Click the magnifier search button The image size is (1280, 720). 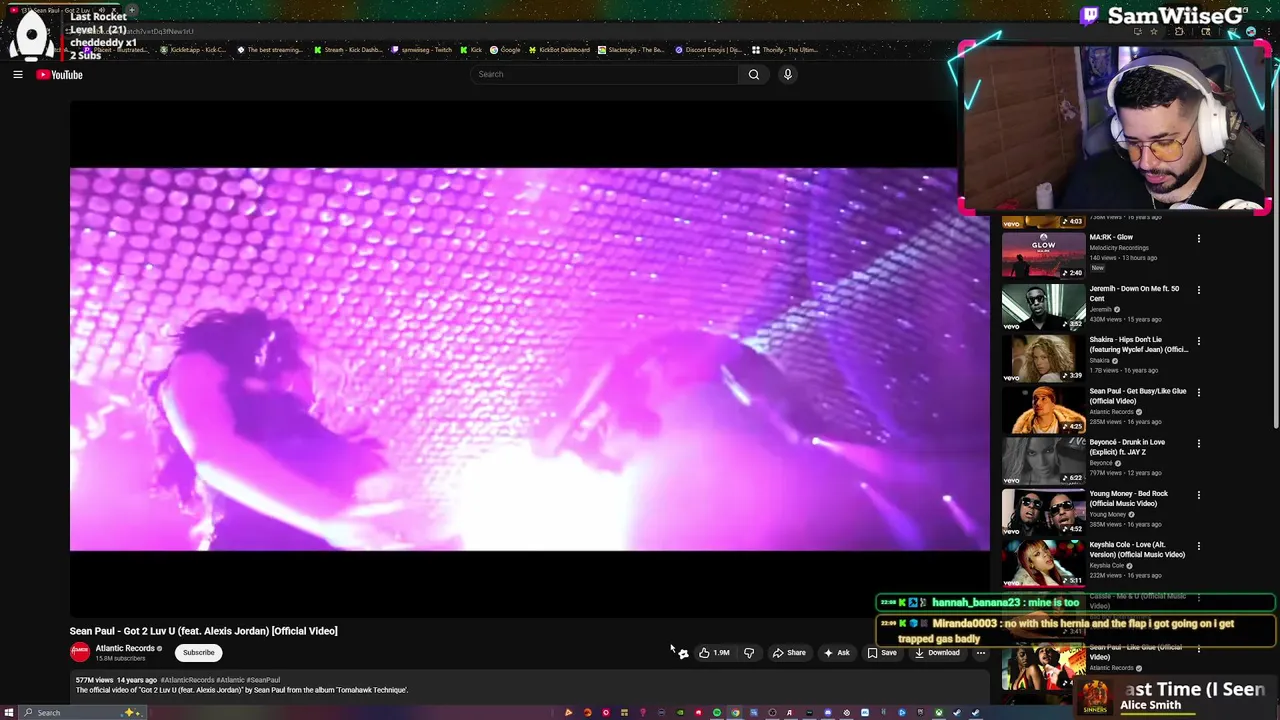[x=754, y=74]
